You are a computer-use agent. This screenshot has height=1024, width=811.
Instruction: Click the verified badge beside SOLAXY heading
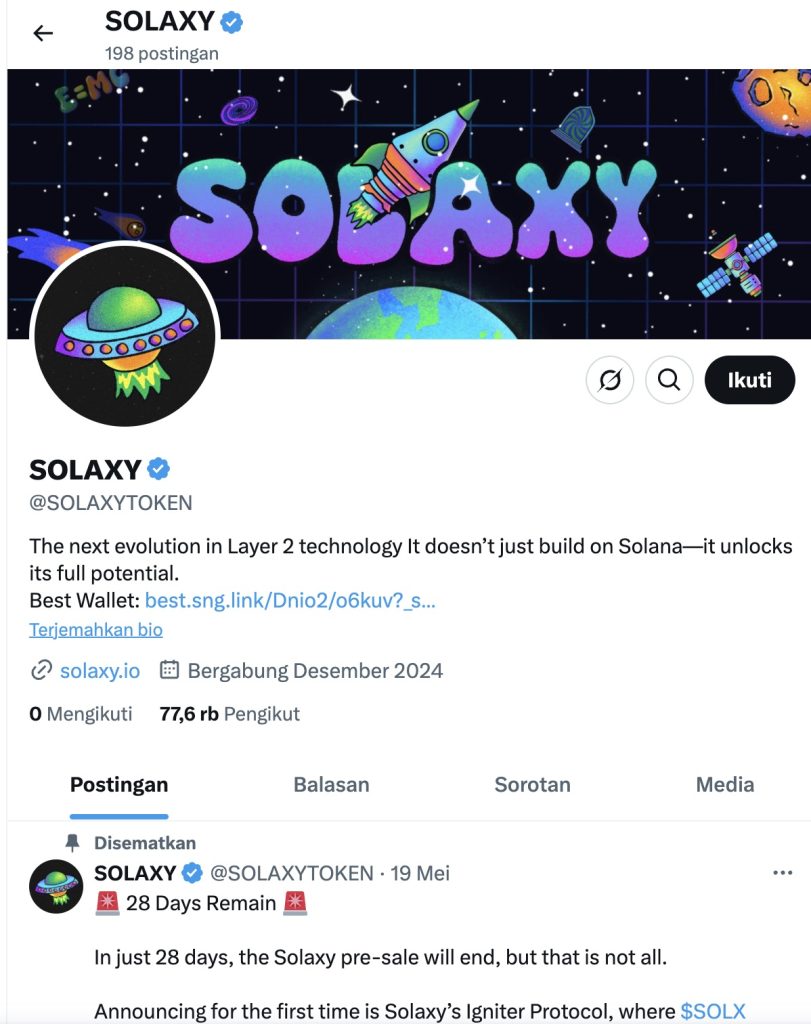157,466
